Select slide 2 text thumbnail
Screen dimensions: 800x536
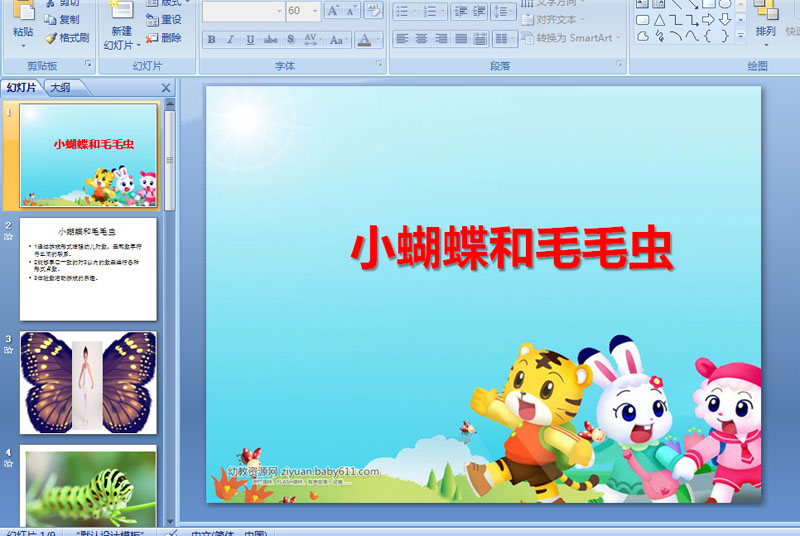(88, 269)
